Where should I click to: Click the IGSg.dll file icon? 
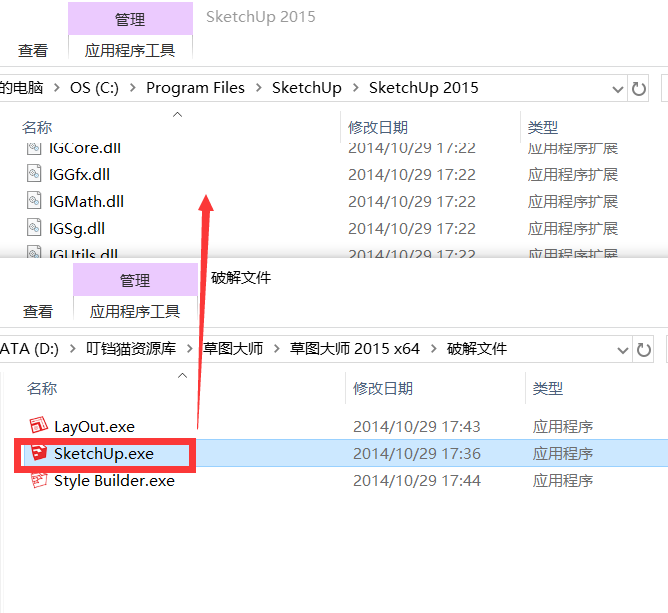(34, 228)
